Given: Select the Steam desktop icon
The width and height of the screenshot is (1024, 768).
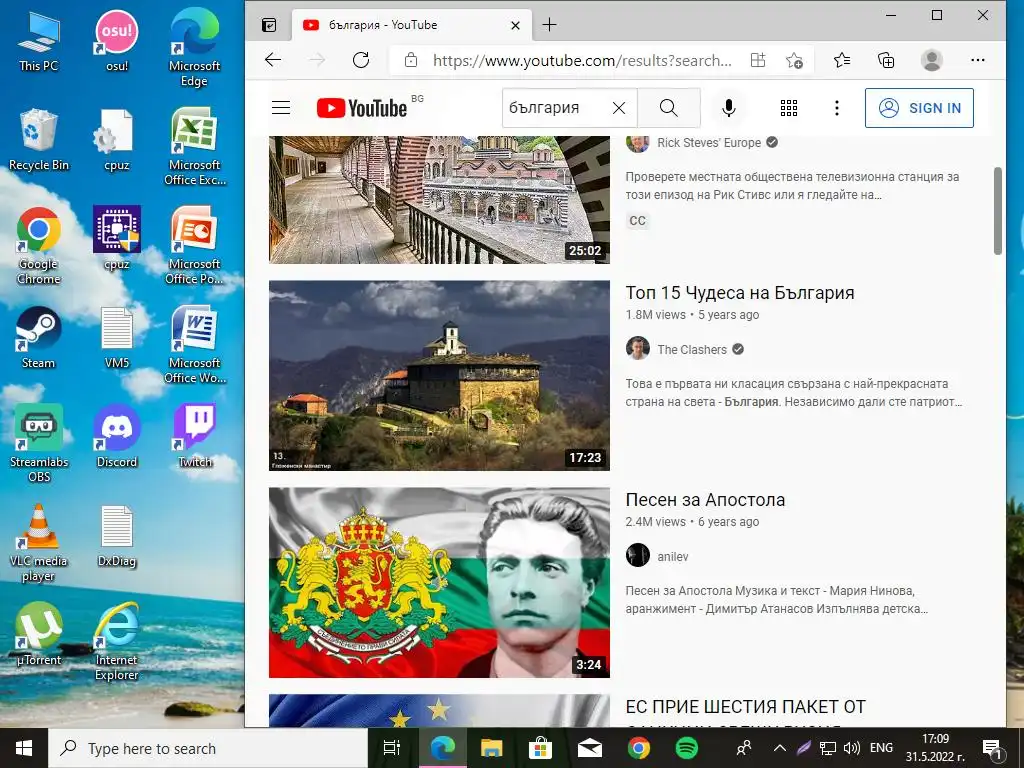Looking at the screenshot, I should click(x=39, y=338).
